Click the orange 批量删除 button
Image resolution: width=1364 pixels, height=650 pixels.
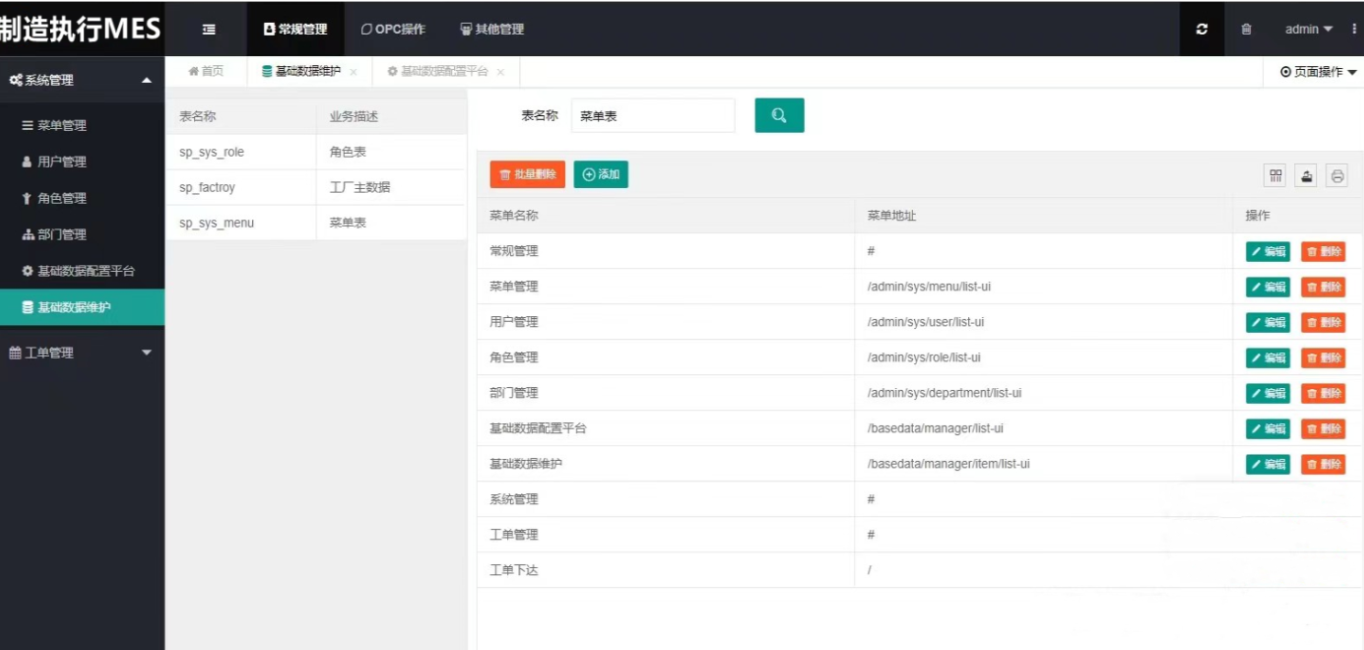click(x=527, y=174)
